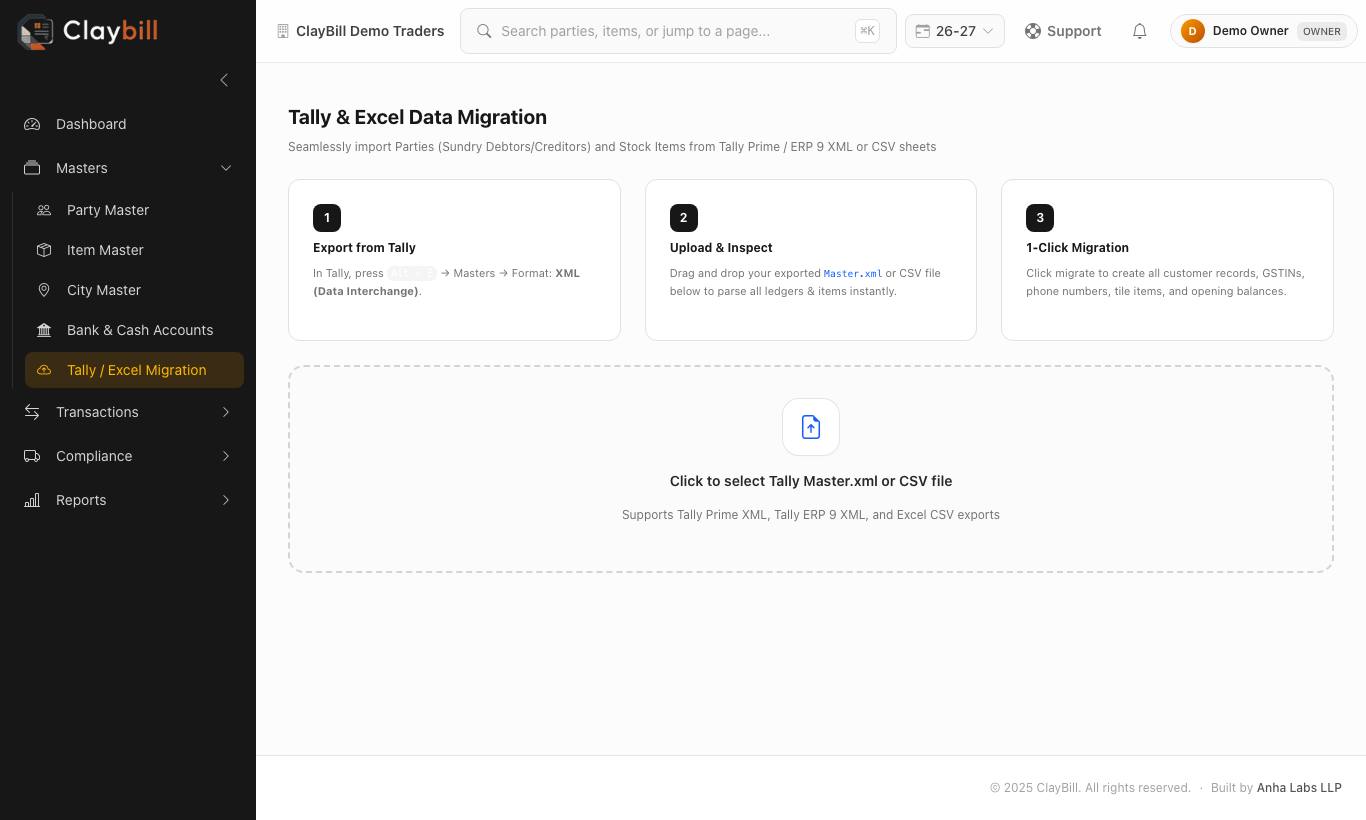Click the building icon beside ClayBill Demo Traders
This screenshot has height=820, width=1366.
tap(283, 31)
